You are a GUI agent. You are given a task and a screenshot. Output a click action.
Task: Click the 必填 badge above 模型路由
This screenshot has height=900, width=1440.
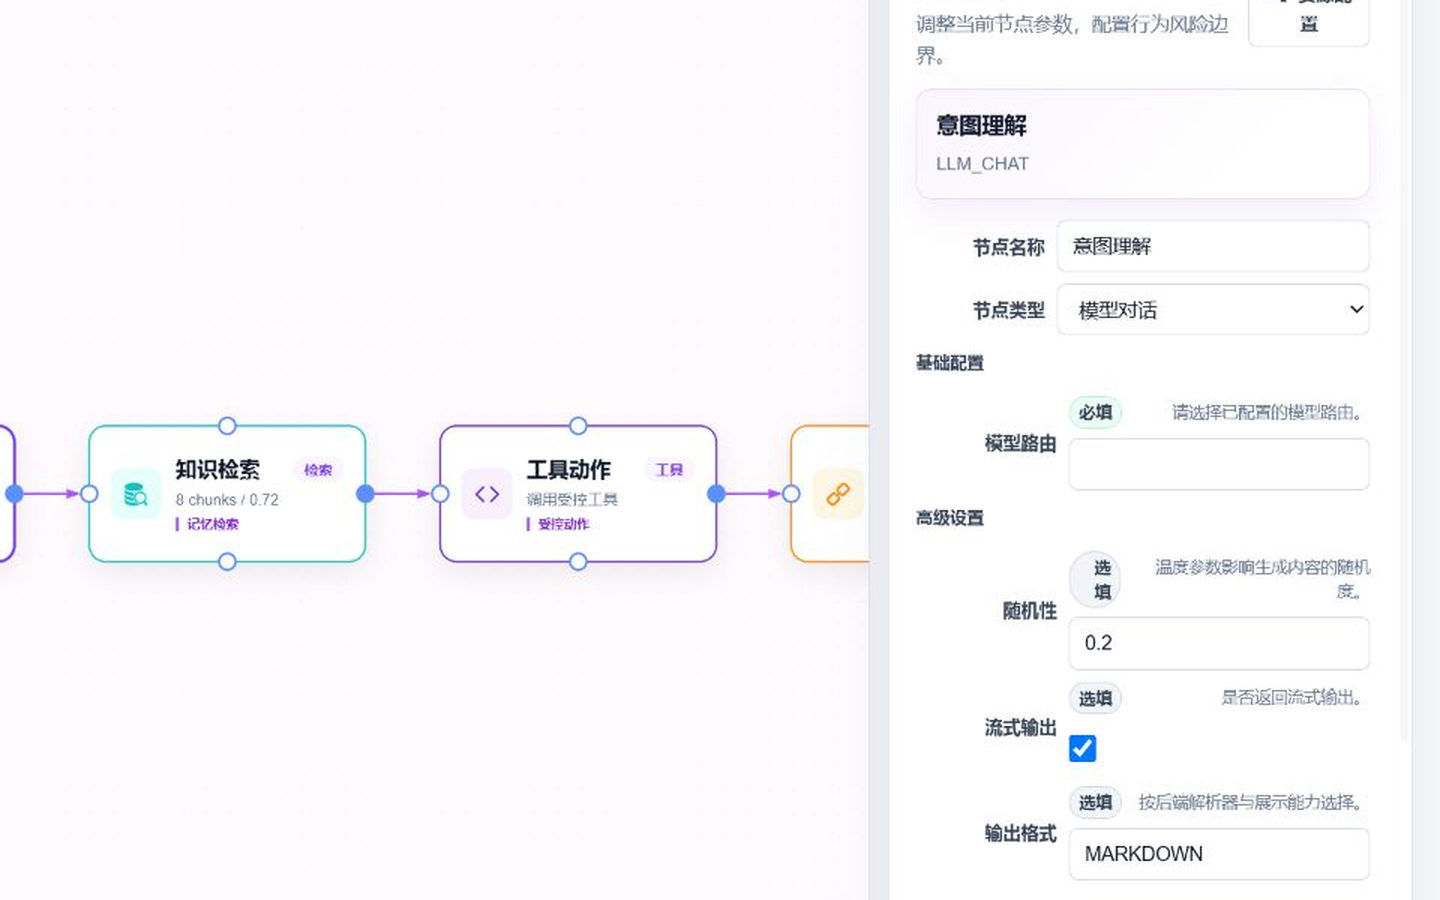tap(1095, 412)
